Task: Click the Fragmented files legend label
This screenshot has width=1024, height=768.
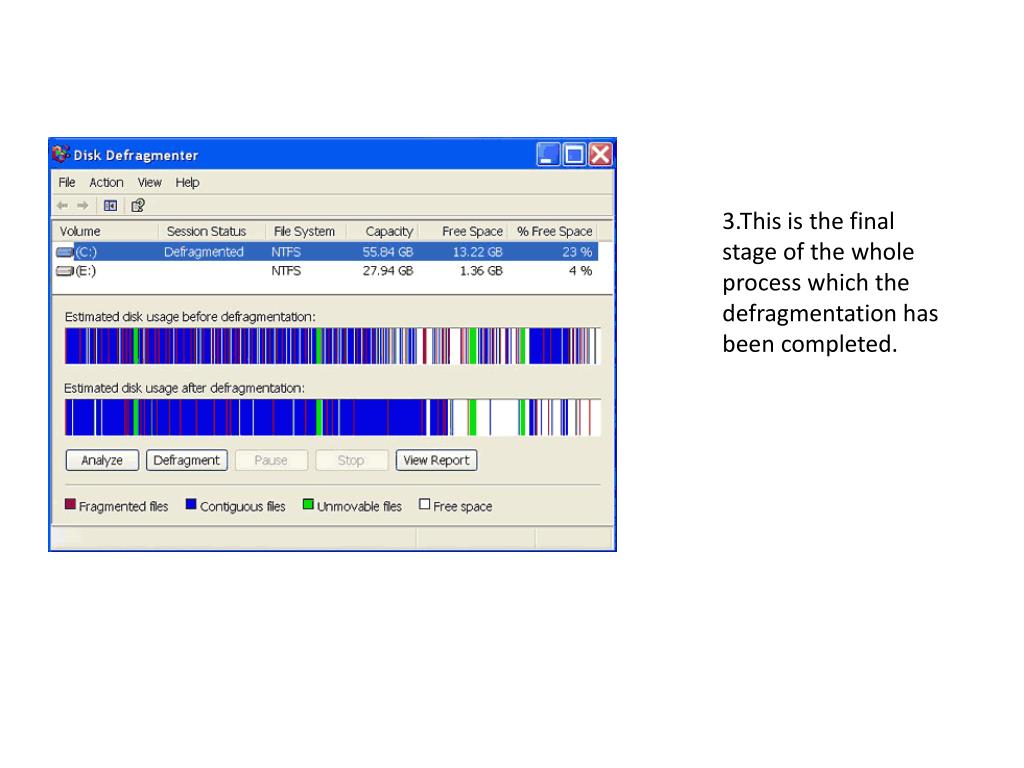Action: tap(123, 507)
